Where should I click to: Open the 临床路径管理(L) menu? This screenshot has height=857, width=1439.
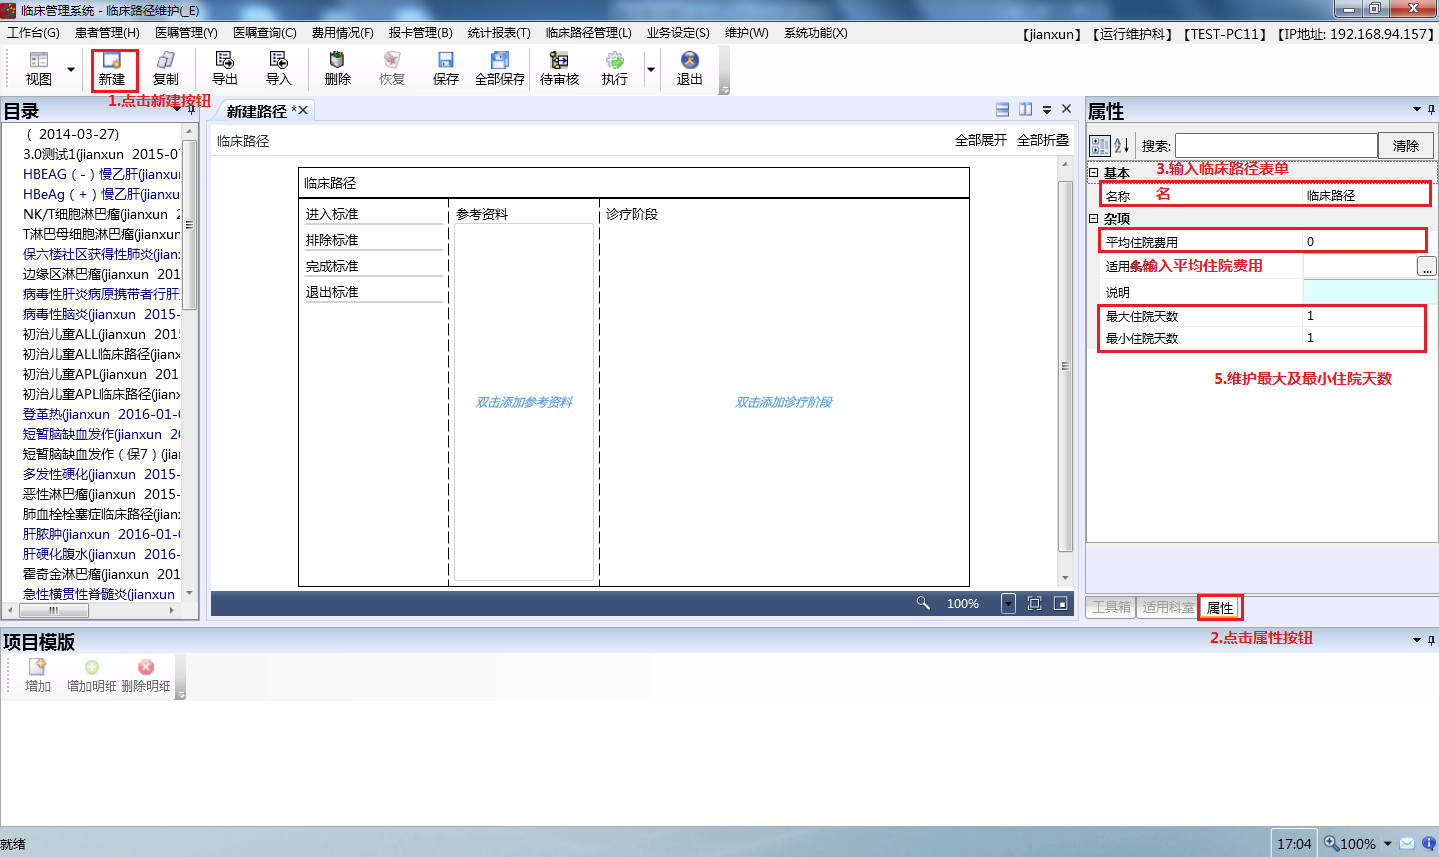[588, 33]
